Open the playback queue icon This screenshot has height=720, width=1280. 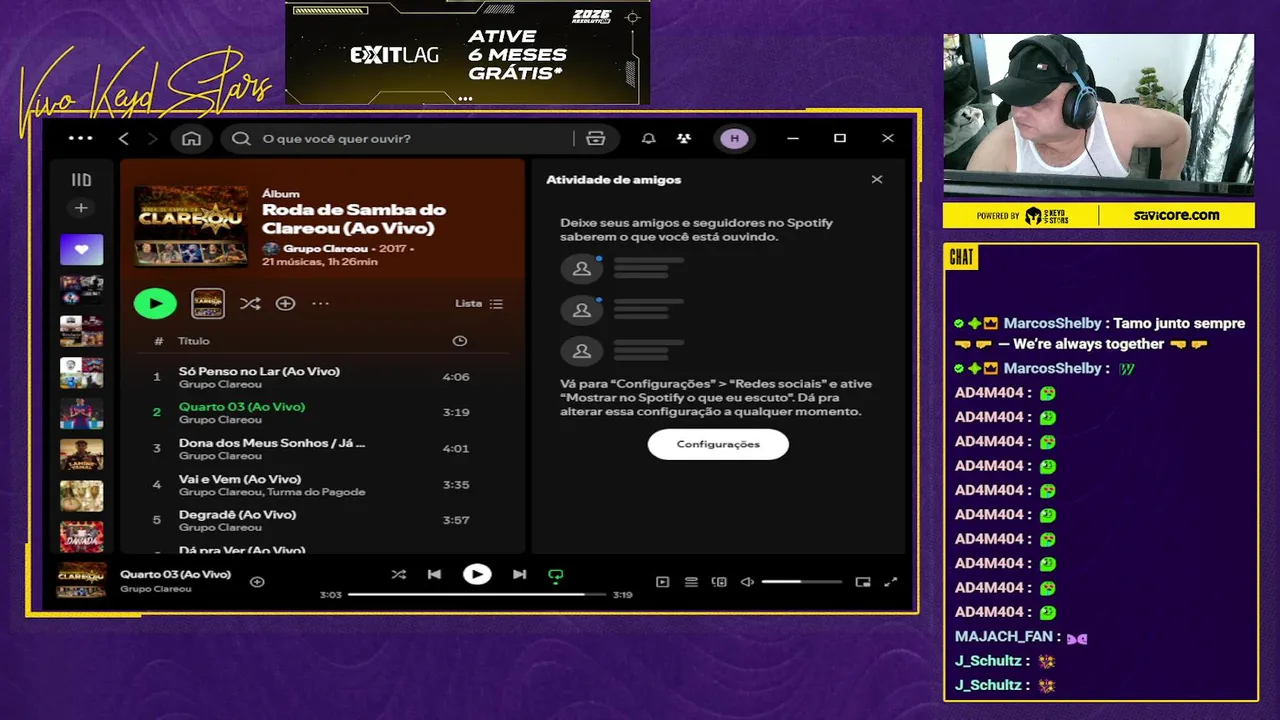tap(691, 582)
